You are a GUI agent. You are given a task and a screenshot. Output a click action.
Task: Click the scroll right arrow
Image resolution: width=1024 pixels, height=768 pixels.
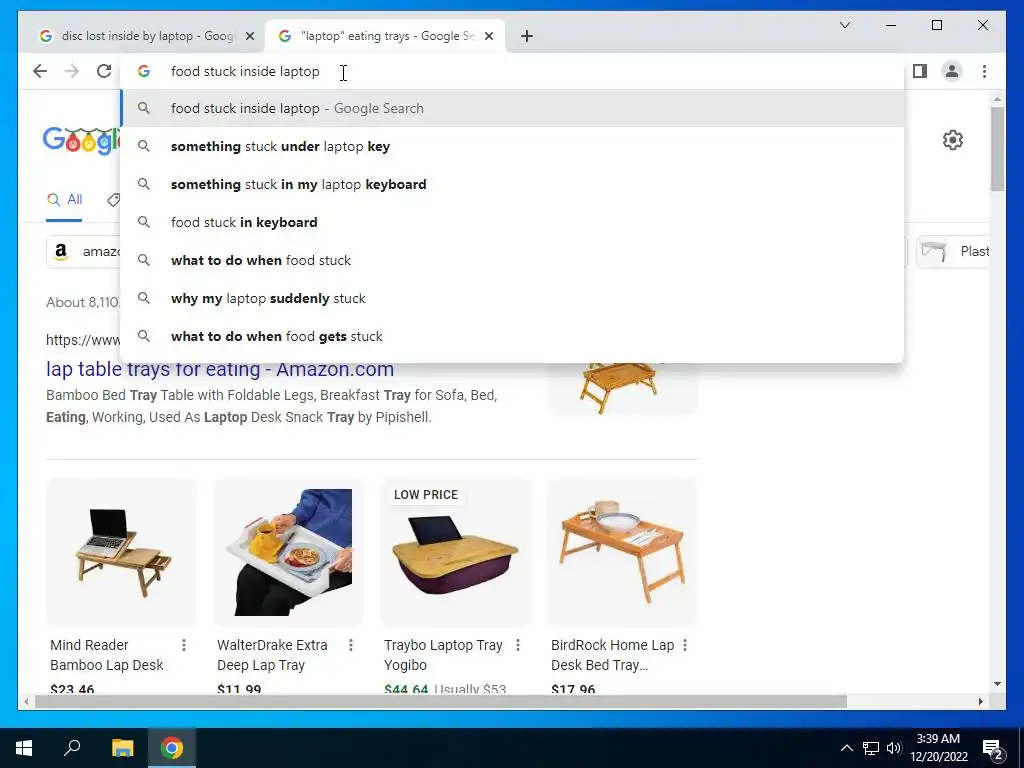(x=980, y=701)
